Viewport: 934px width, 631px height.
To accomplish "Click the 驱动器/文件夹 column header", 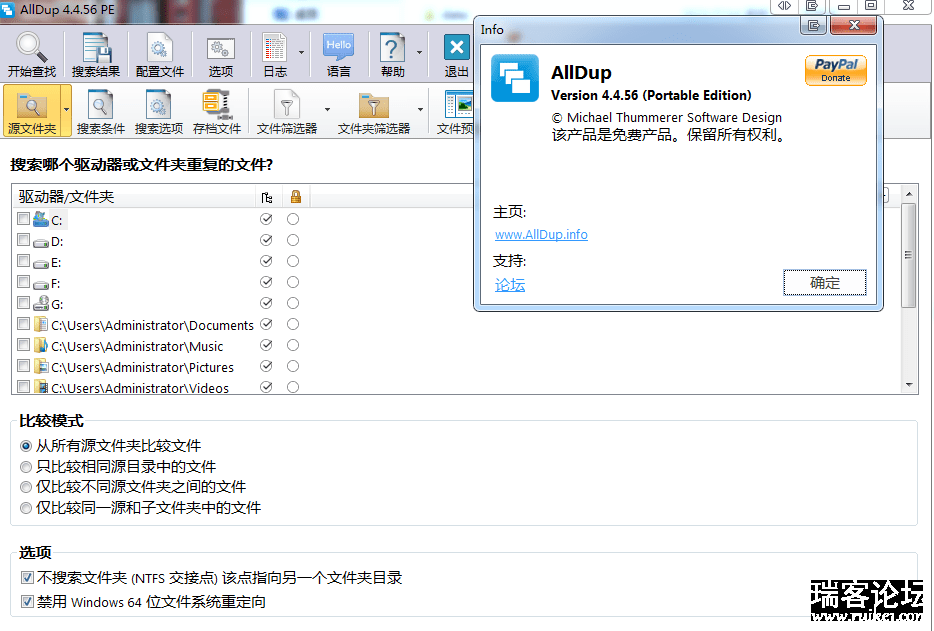I will [x=133, y=197].
